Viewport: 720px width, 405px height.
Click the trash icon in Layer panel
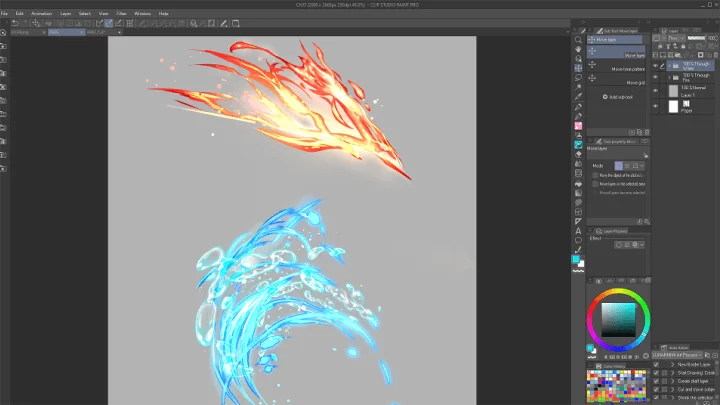pyautogui.click(x=715, y=55)
